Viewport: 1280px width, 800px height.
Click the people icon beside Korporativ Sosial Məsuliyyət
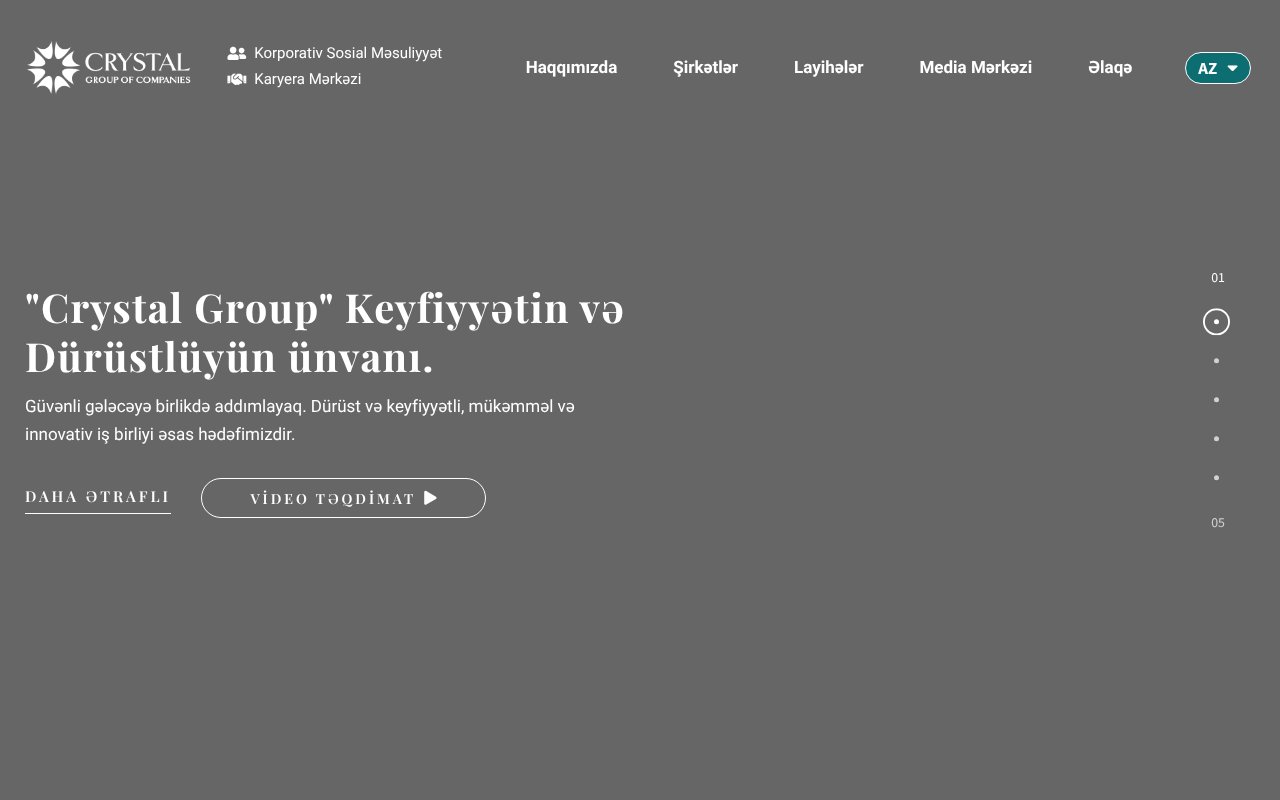[236, 53]
